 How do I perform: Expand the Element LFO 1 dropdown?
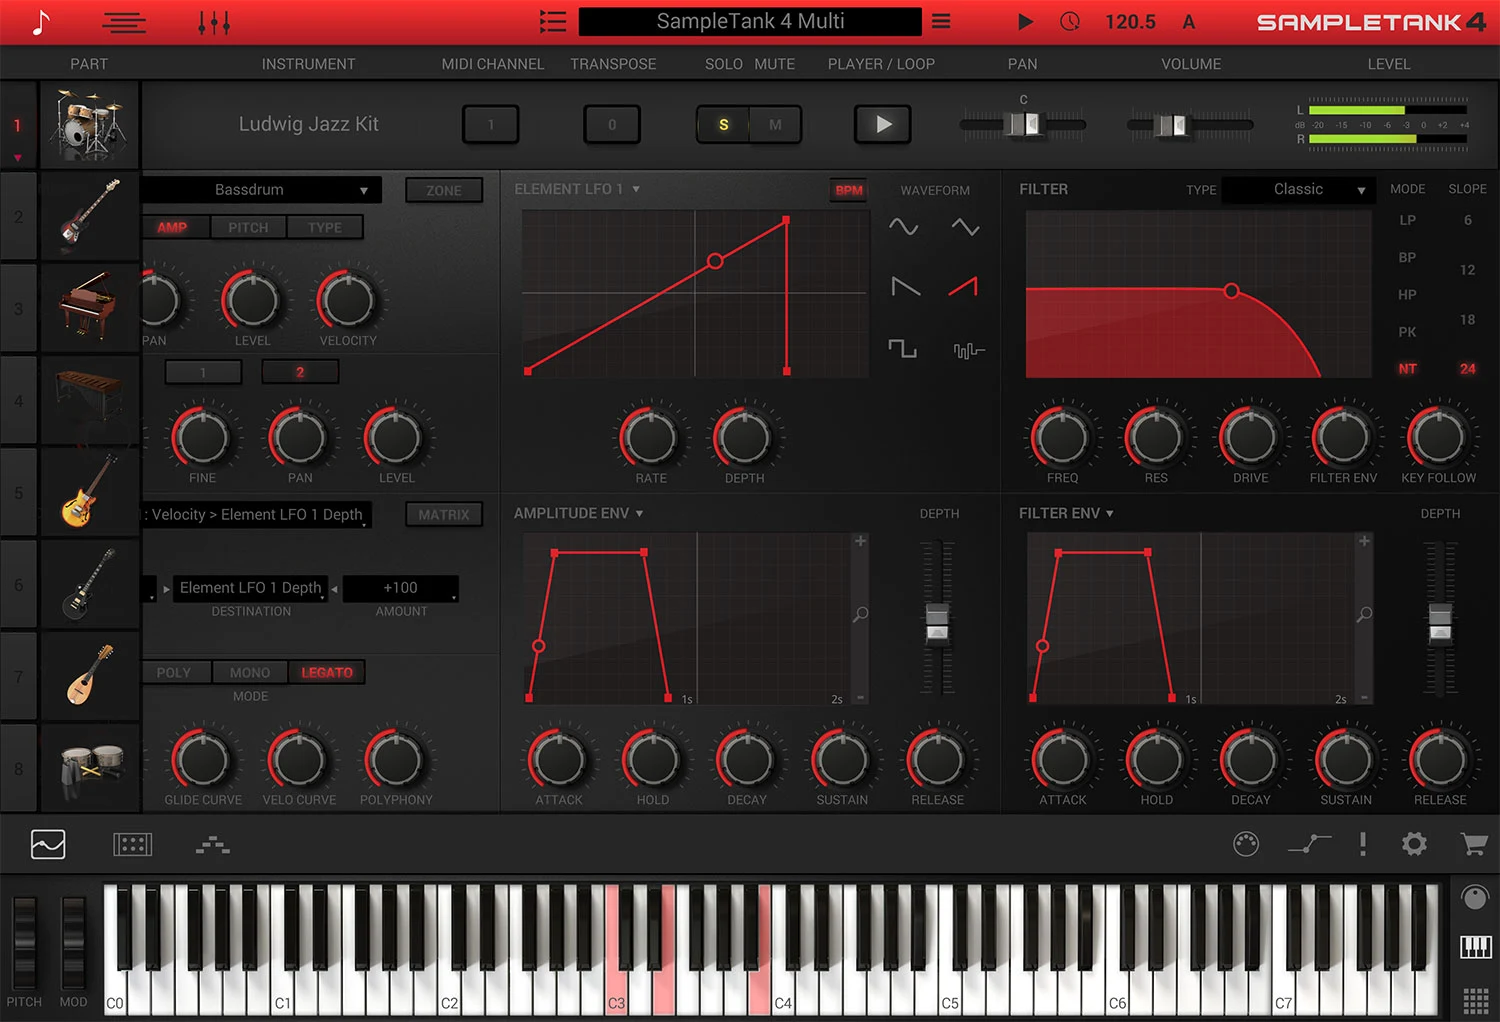click(636, 188)
